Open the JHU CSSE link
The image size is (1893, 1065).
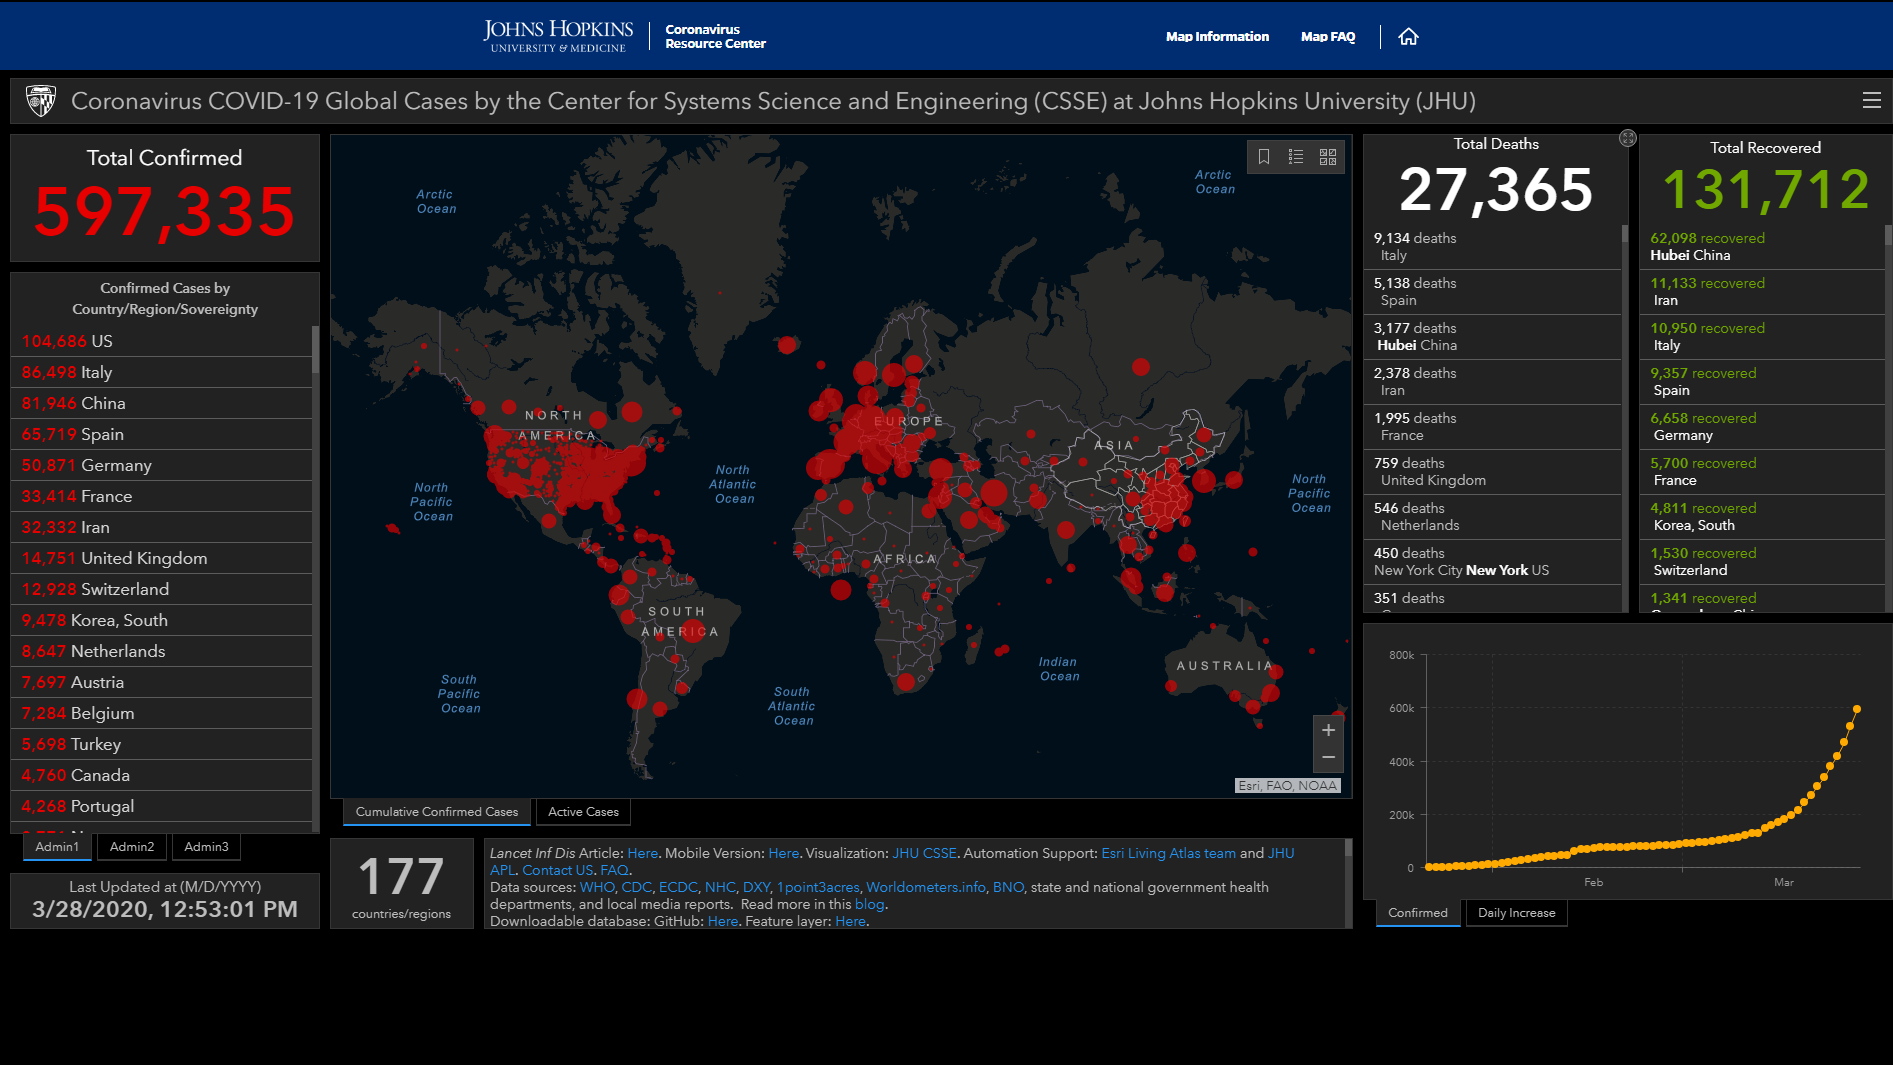pos(924,853)
